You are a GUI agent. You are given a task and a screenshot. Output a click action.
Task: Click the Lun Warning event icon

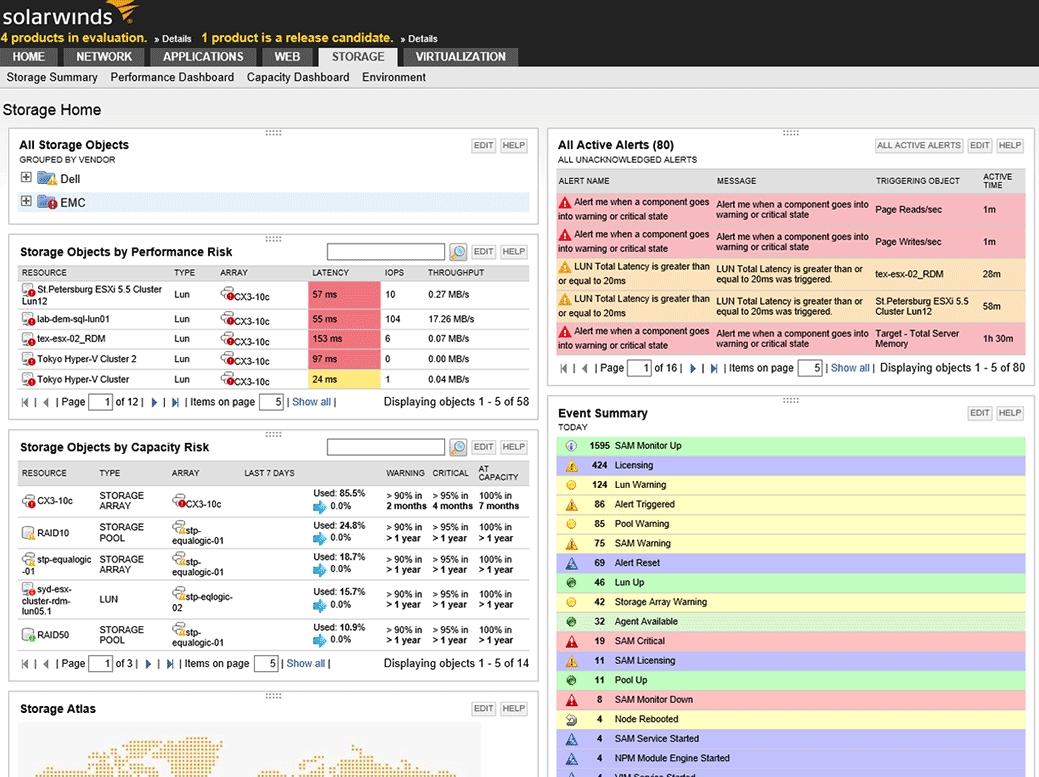click(571, 485)
